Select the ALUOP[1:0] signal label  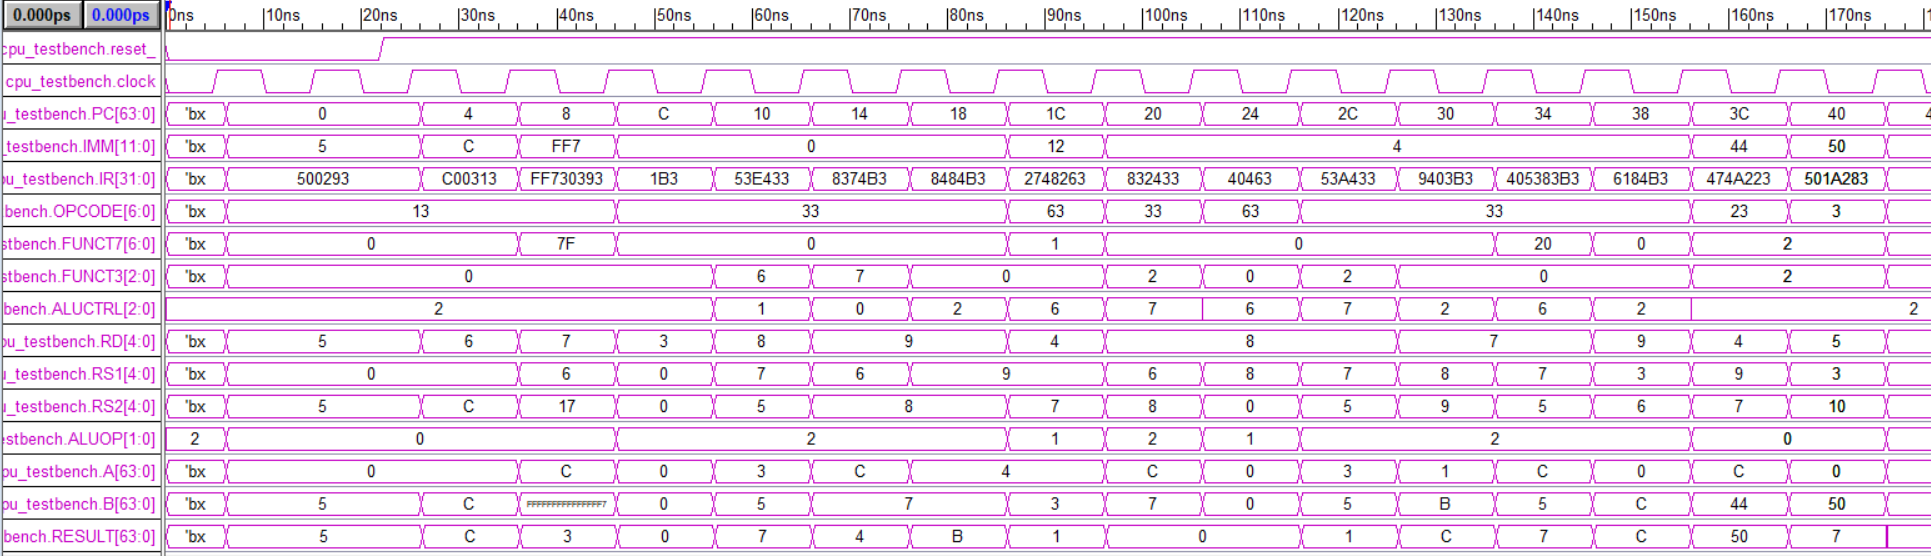click(x=80, y=439)
